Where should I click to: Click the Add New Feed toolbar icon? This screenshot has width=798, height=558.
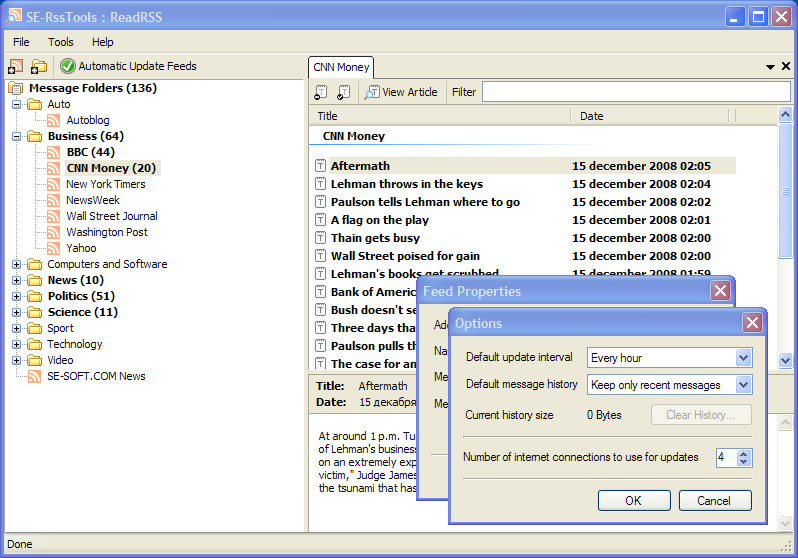click(15, 66)
